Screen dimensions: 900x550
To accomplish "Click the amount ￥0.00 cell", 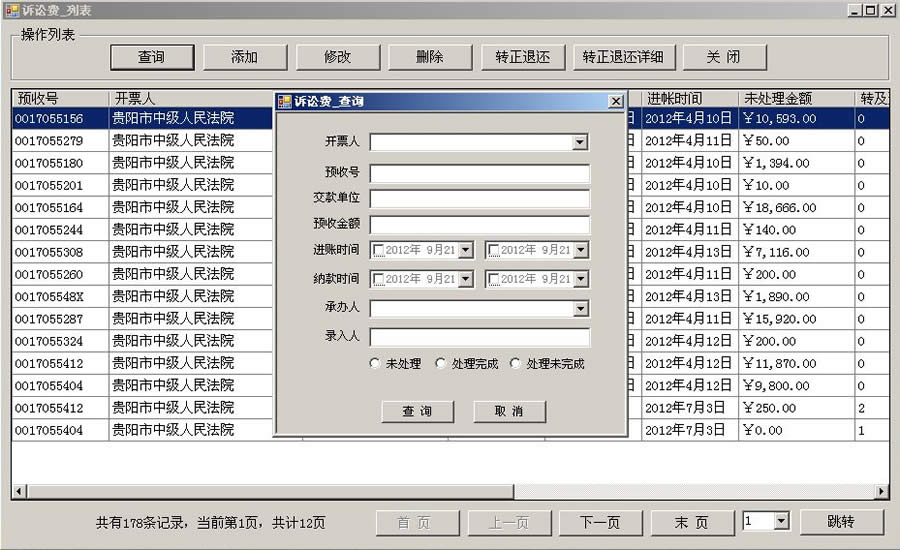I will point(797,430).
